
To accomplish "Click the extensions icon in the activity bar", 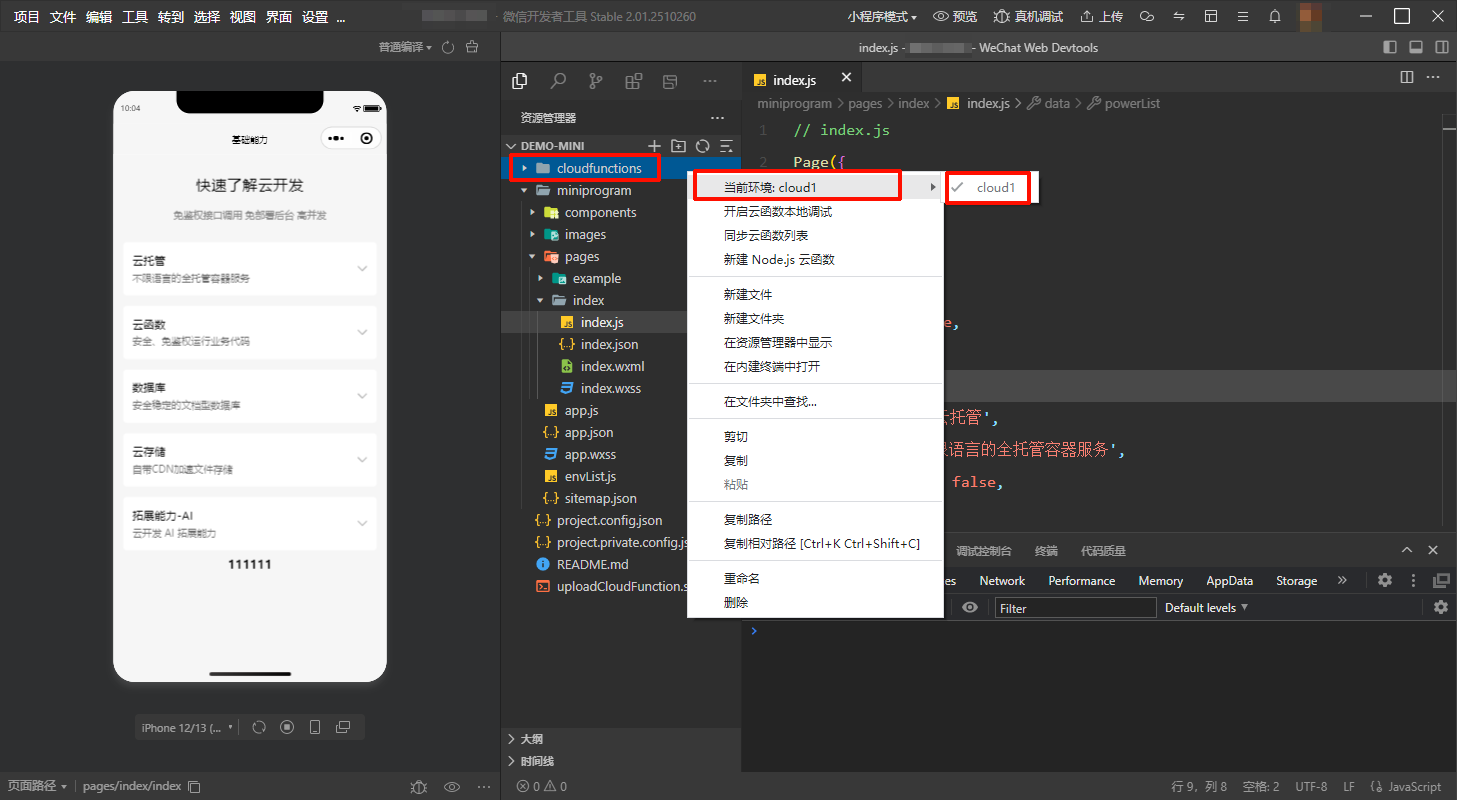I will tap(633, 81).
